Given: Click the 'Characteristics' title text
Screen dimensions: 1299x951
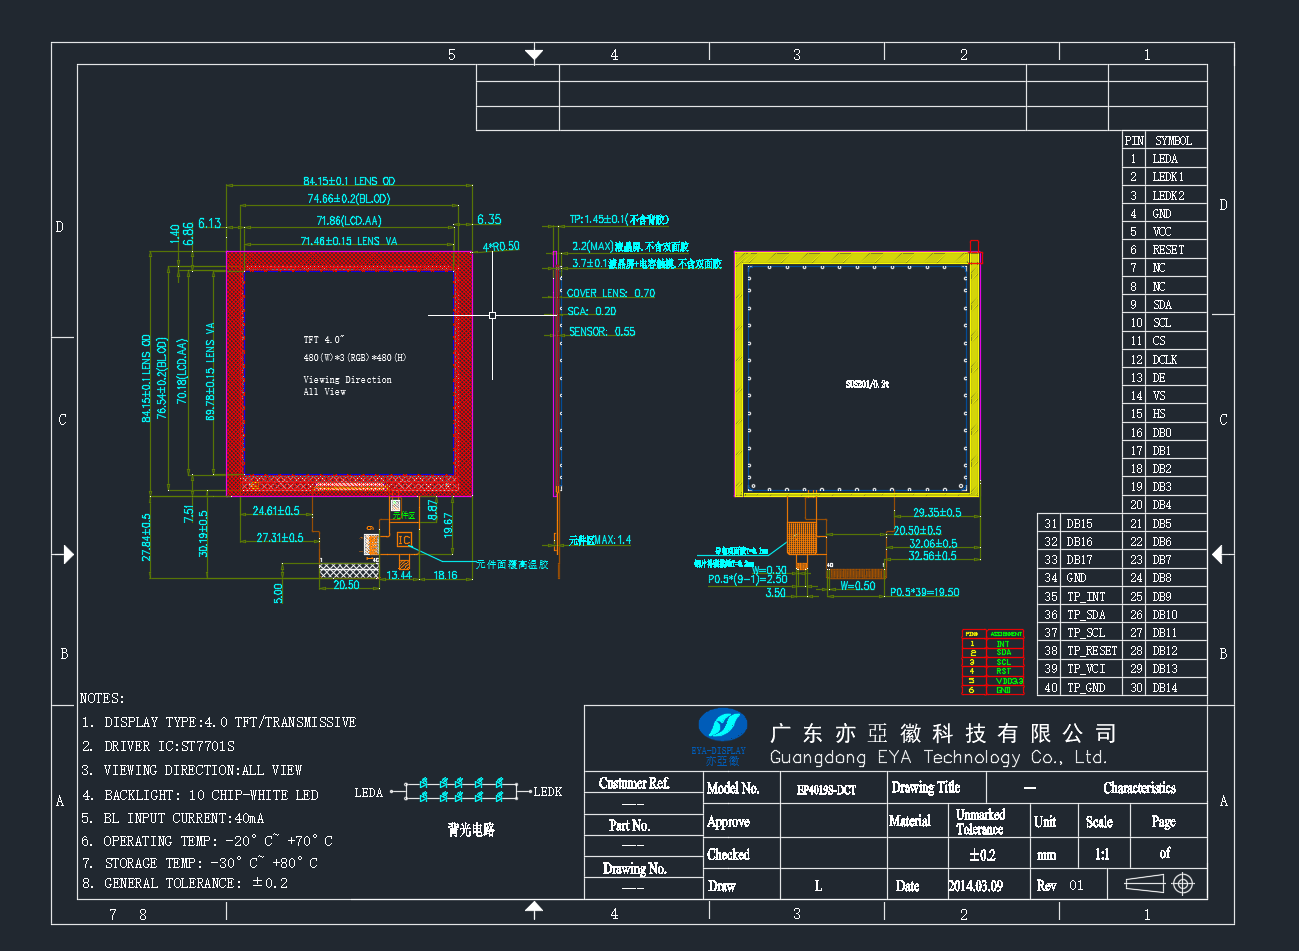Looking at the screenshot, I should pyautogui.click(x=1140, y=788).
